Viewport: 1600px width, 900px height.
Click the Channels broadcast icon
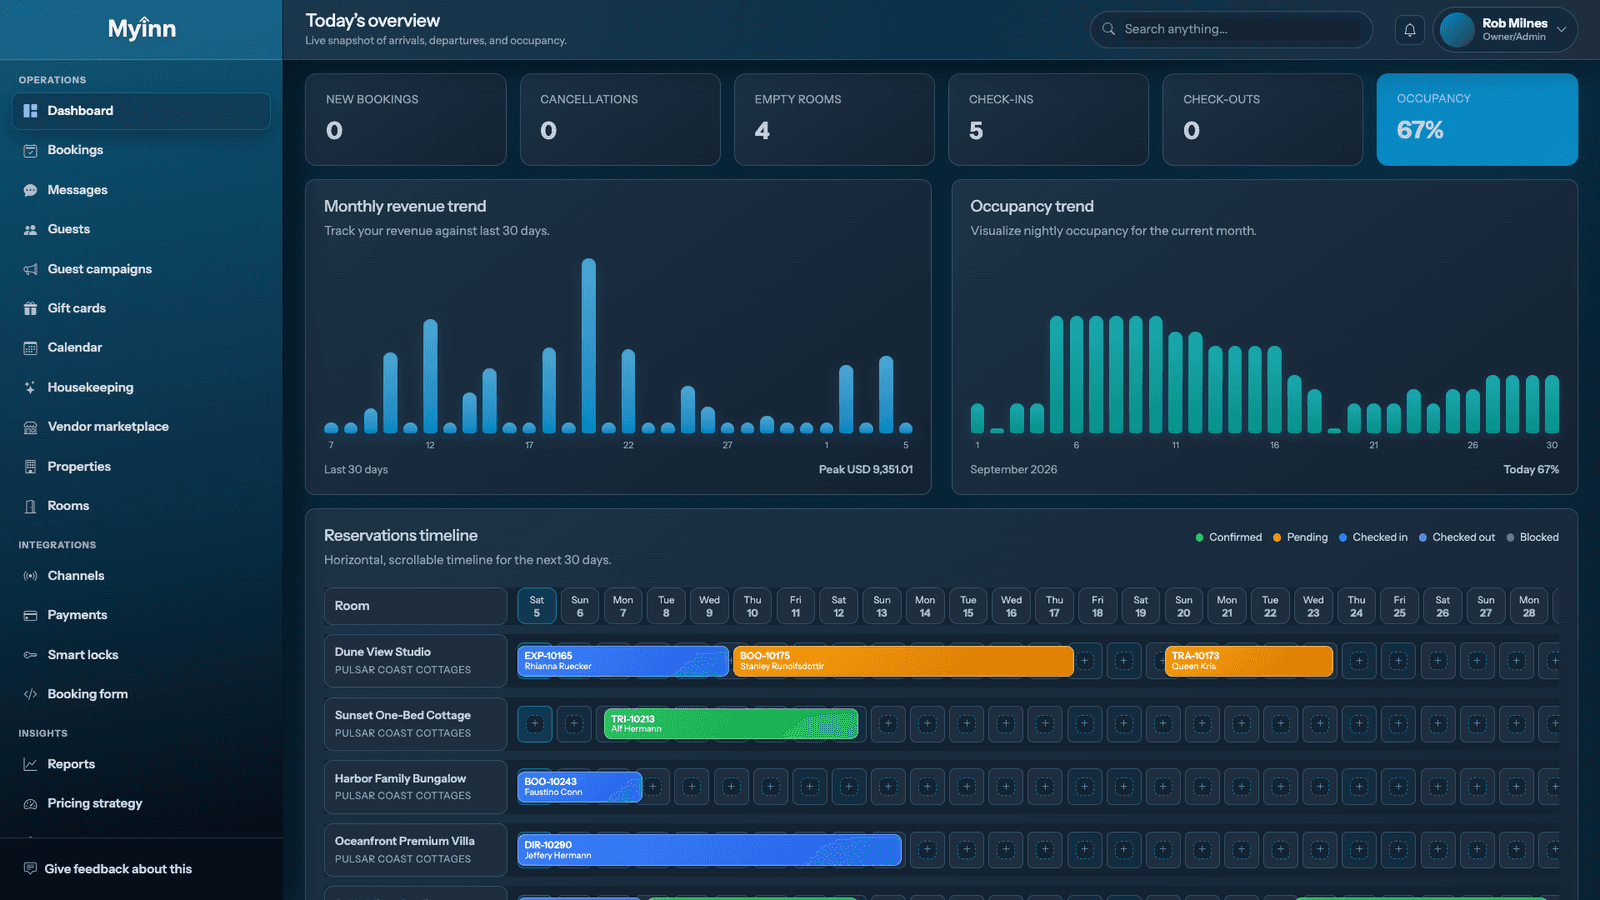[30, 576]
